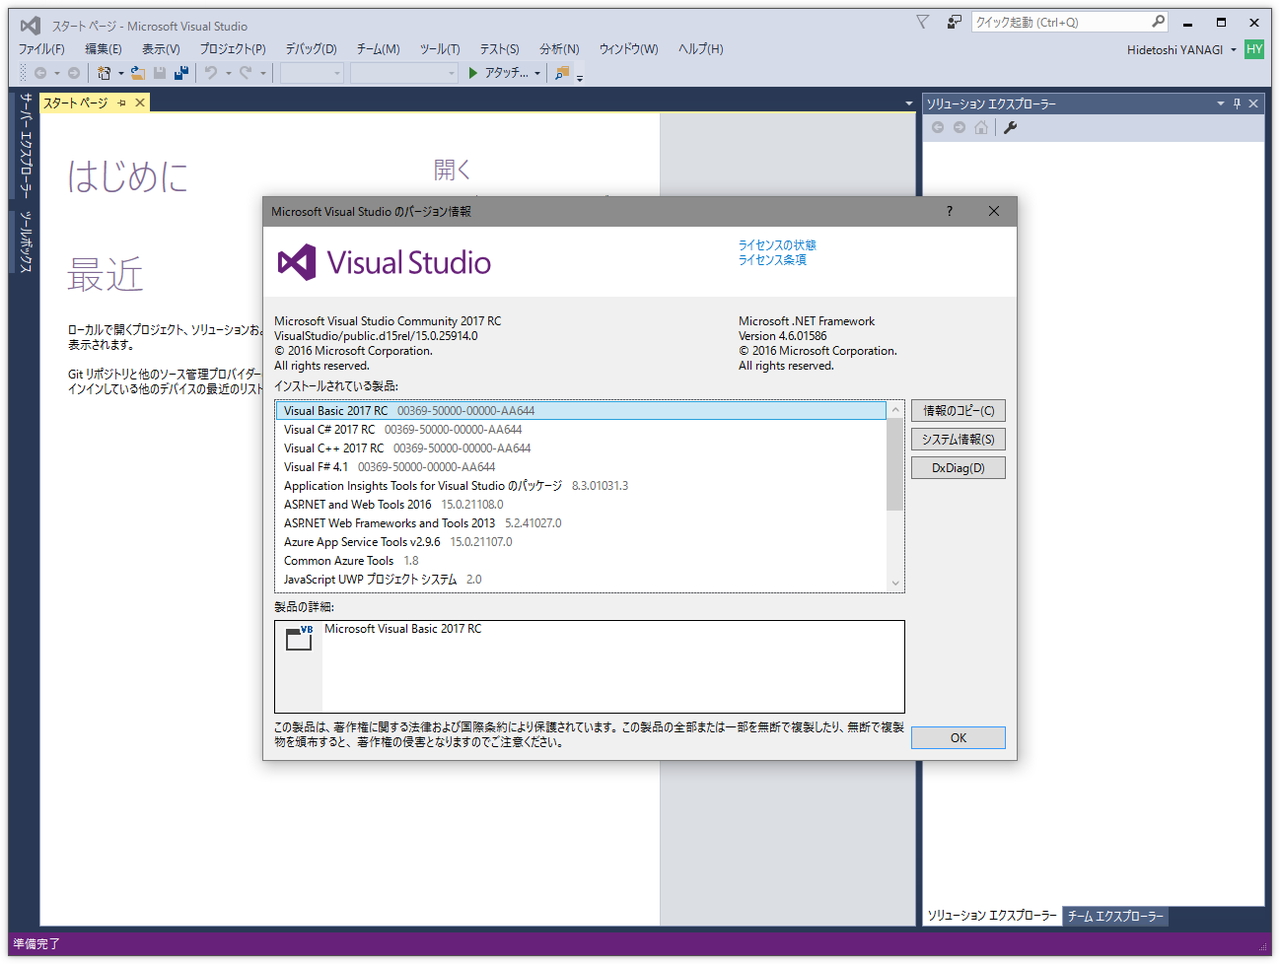Open the ライセンスの状態 link
The height and width of the screenshot is (964, 1280).
click(x=777, y=244)
